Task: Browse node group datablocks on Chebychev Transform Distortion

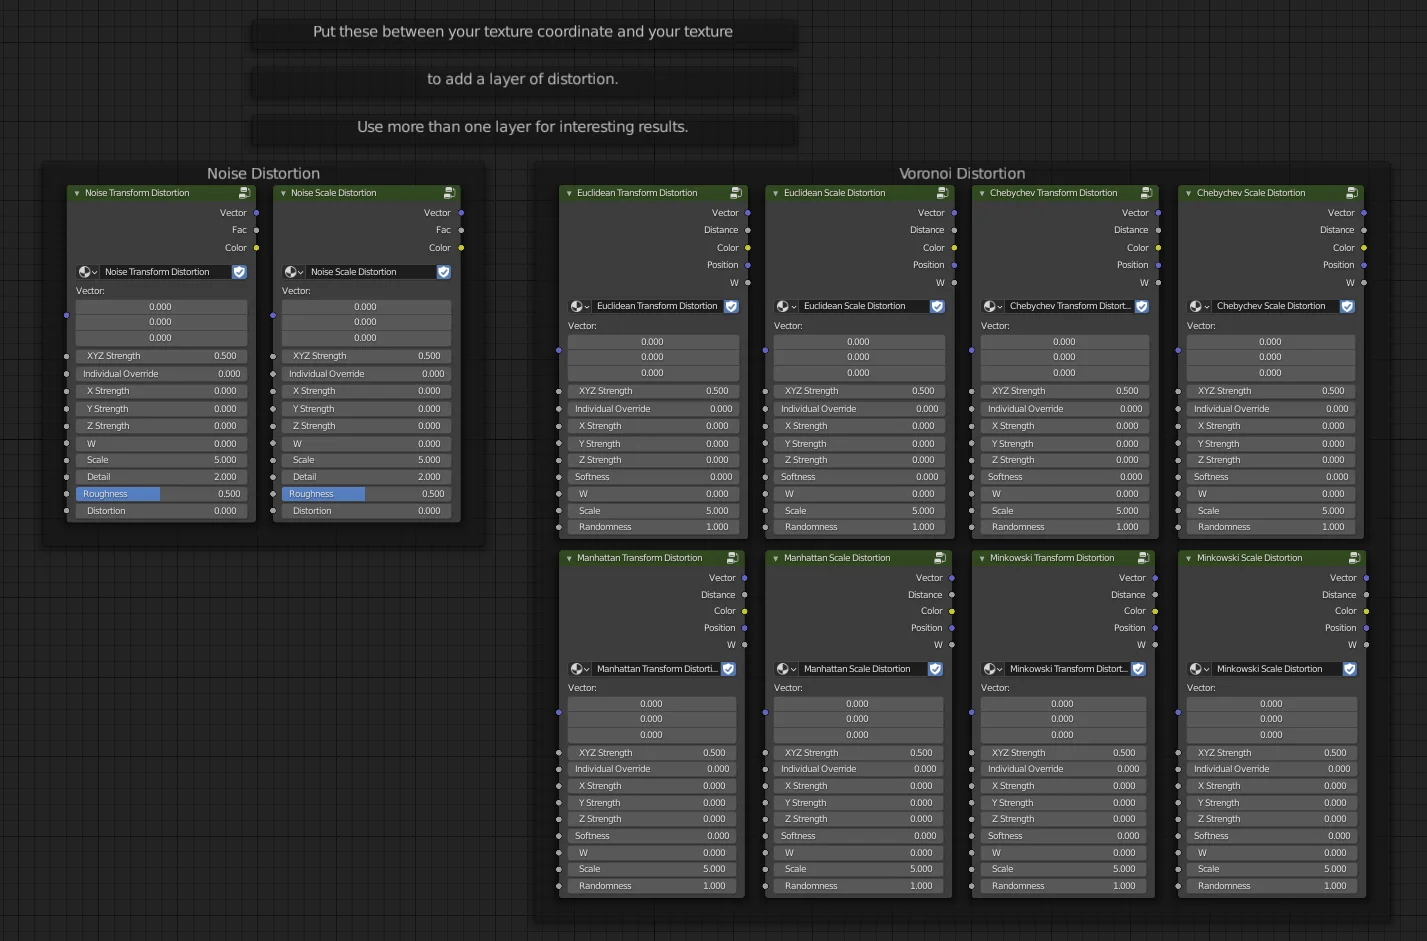Action: pyautogui.click(x=988, y=305)
